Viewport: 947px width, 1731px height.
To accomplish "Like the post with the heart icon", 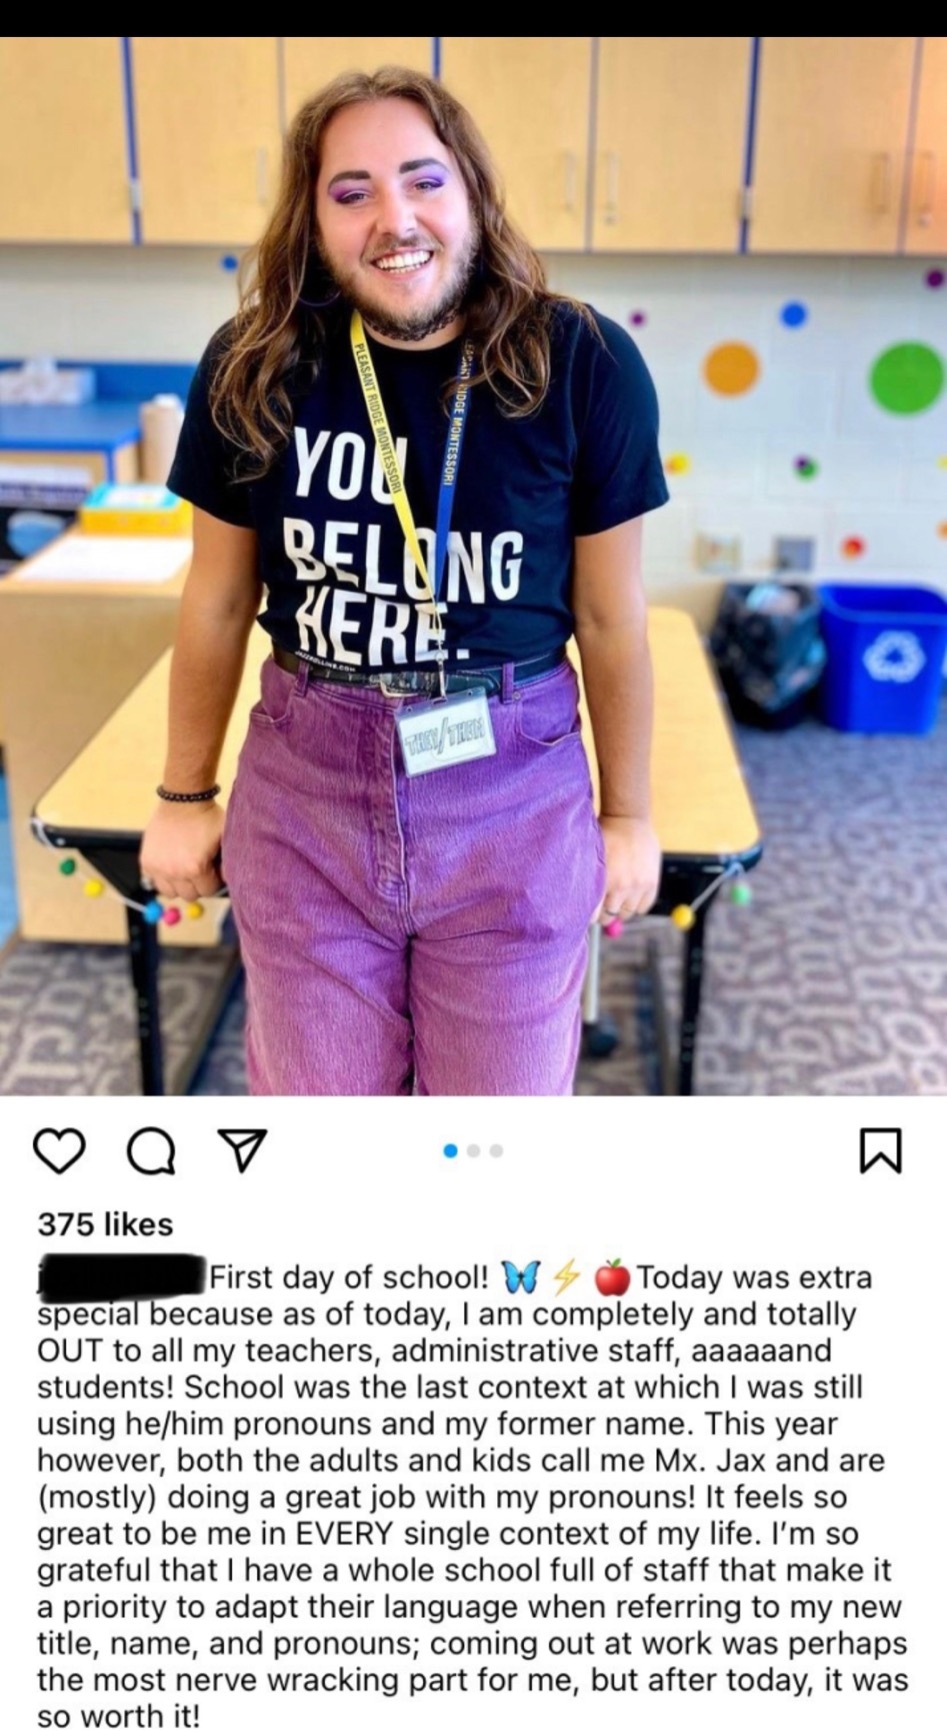I will 59,1151.
